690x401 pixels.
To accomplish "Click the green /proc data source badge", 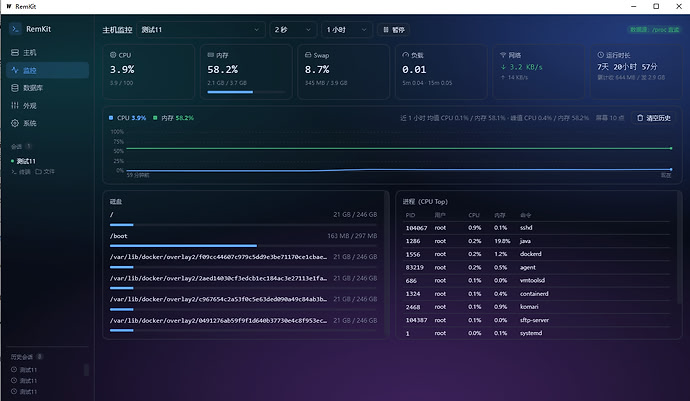I will coord(654,29).
